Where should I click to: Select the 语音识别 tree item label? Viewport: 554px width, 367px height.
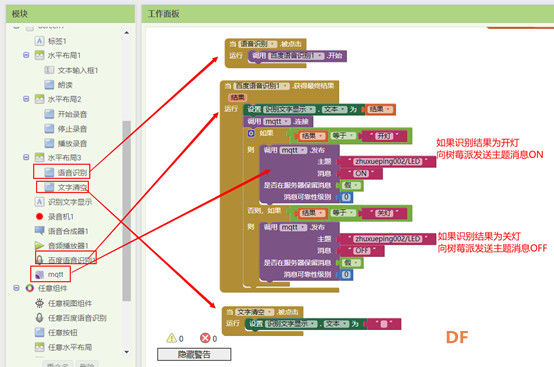[x=72, y=172]
